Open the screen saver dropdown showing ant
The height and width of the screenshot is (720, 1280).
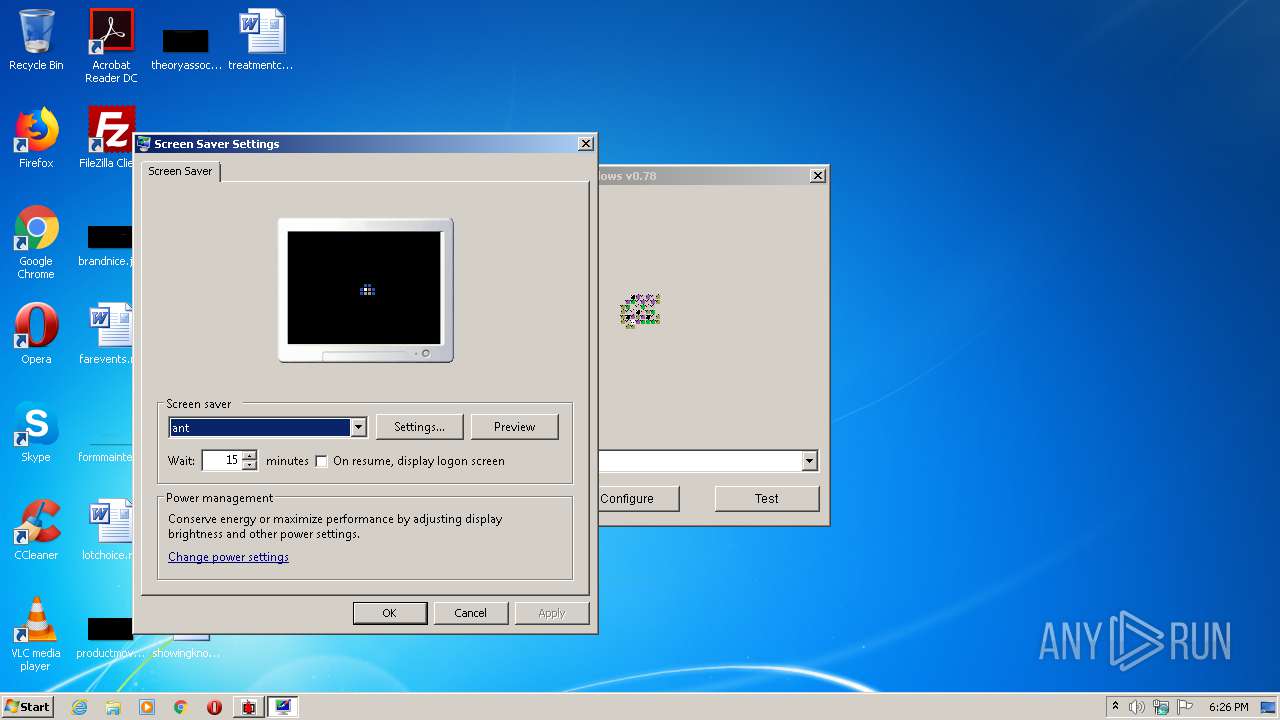pos(268,427)
